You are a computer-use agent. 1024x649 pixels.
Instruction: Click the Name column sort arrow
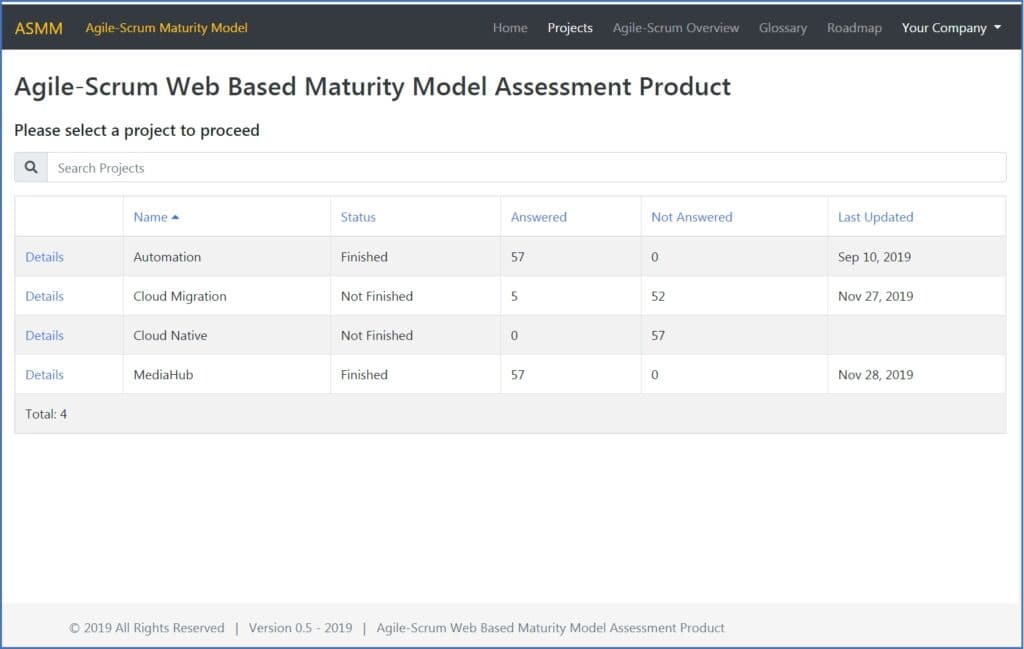pyautogui.click(x=176, y=217)
